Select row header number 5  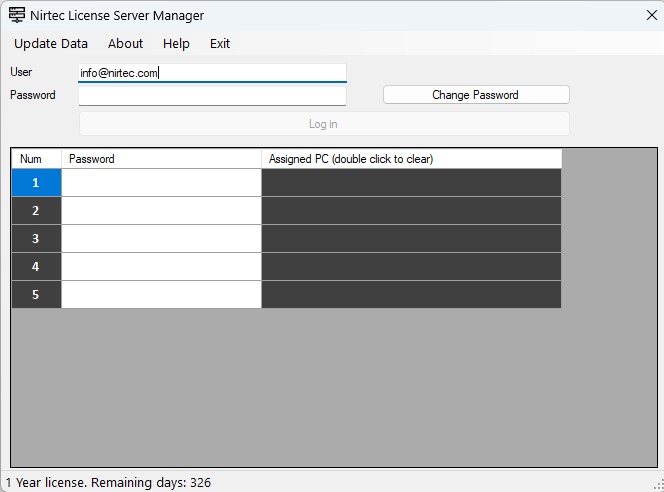click(x=36, y=294)
